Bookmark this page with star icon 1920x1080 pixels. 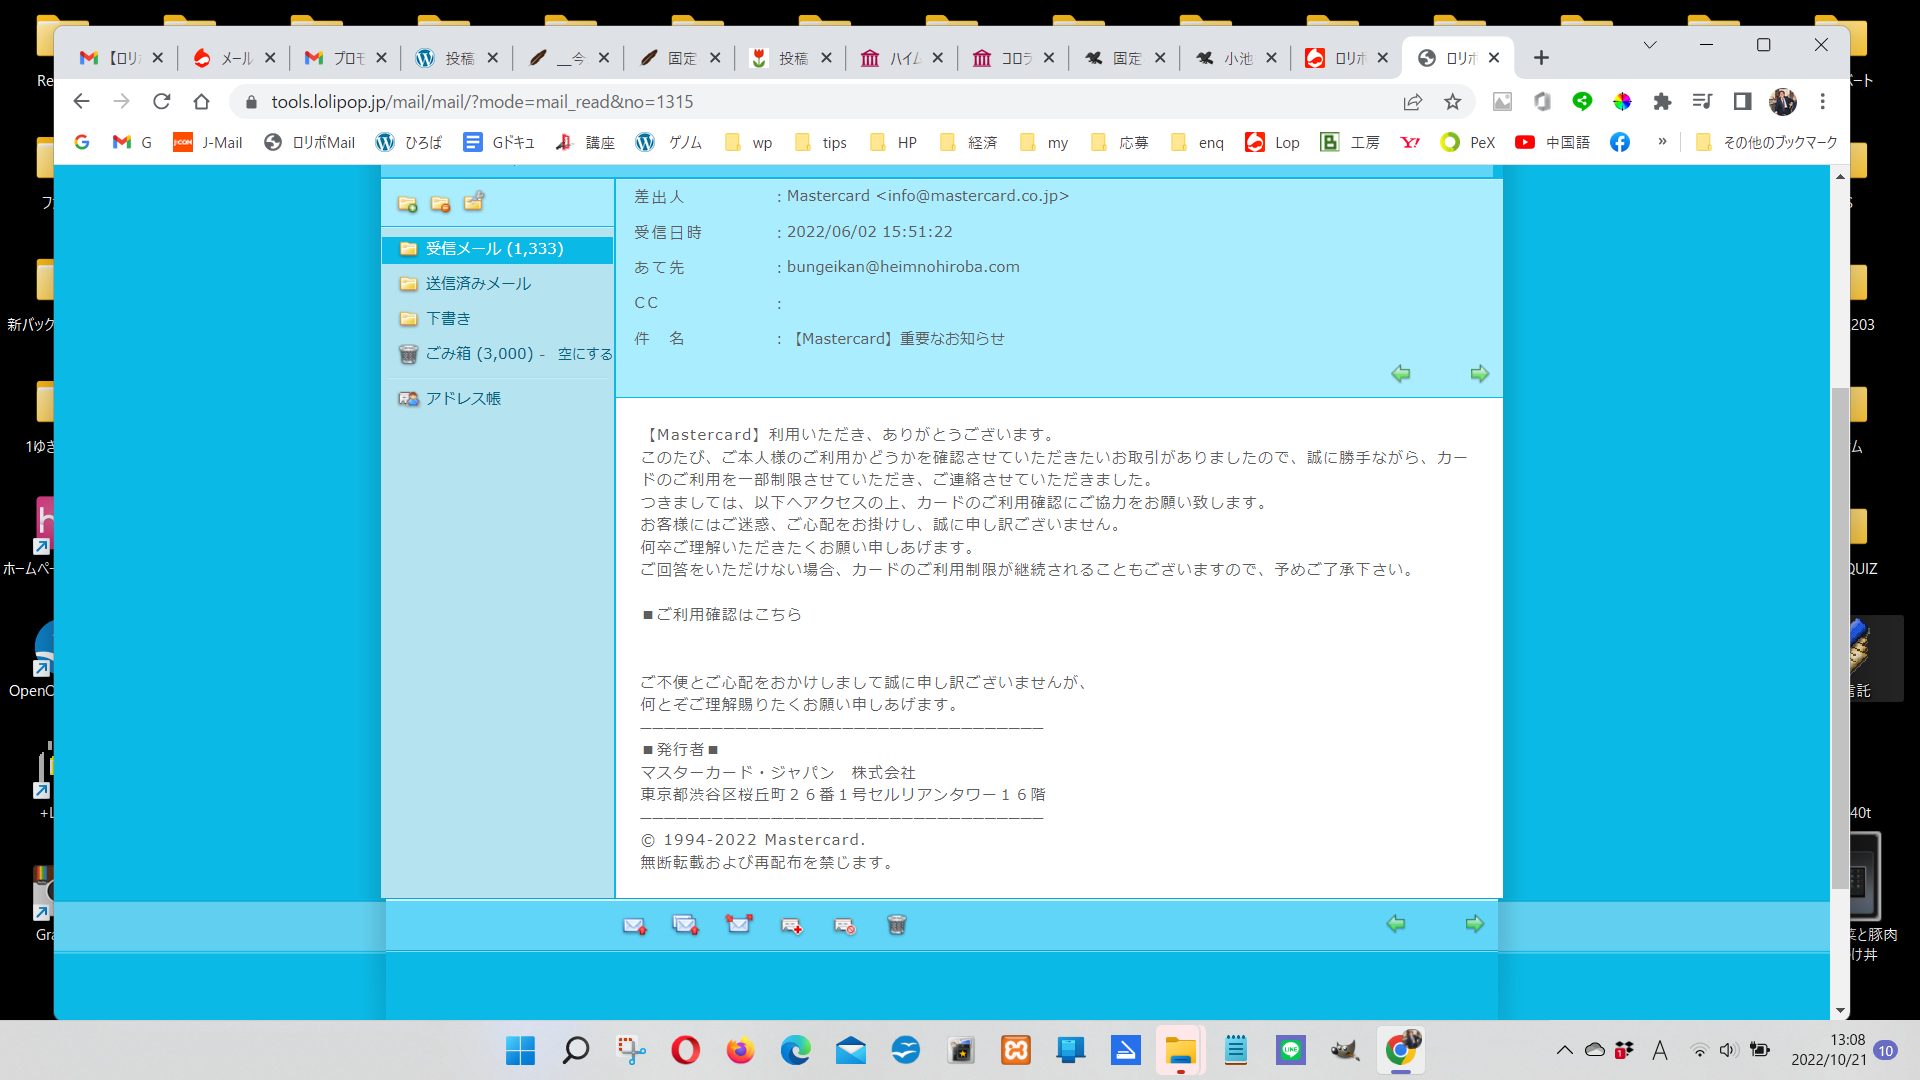click(x=1452, y=102)
